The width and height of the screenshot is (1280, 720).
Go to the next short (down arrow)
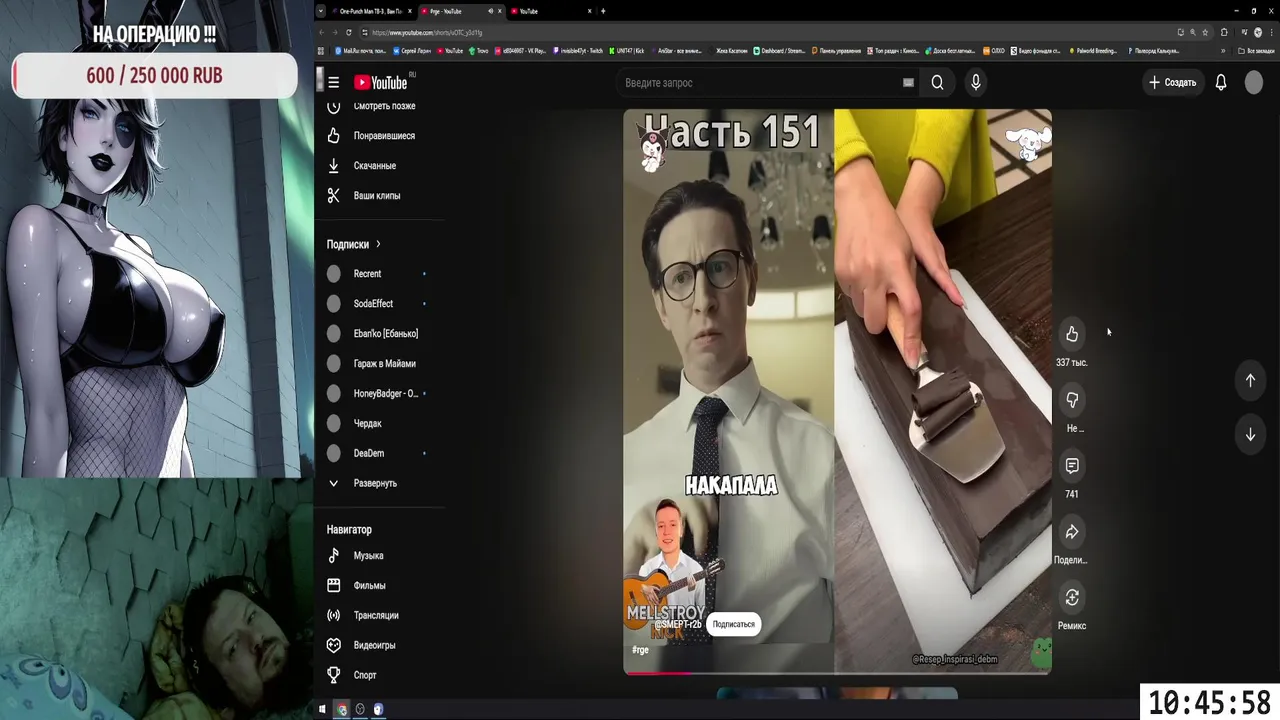1250,435
